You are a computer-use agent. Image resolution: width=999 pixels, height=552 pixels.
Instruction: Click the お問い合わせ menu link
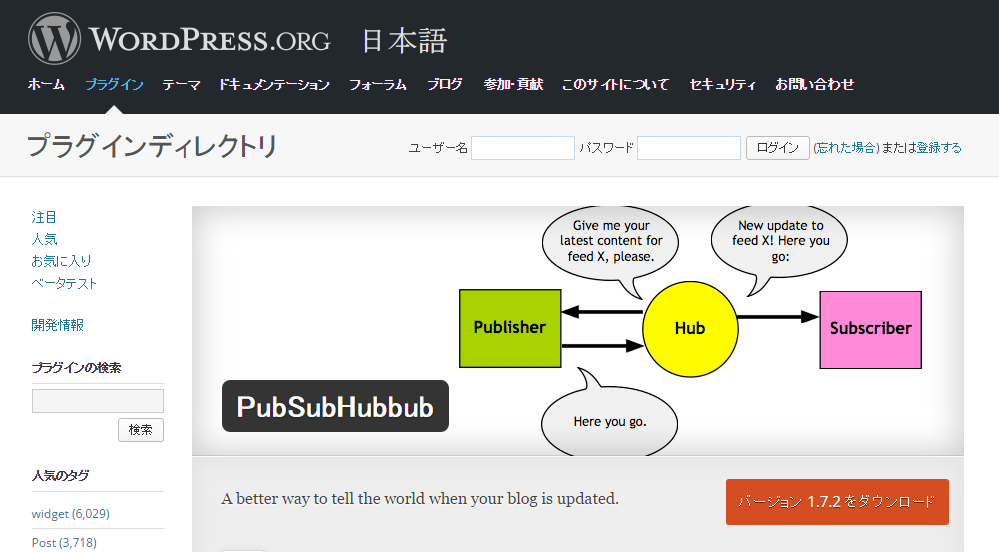pyautogui.click(x=815, y=85)
